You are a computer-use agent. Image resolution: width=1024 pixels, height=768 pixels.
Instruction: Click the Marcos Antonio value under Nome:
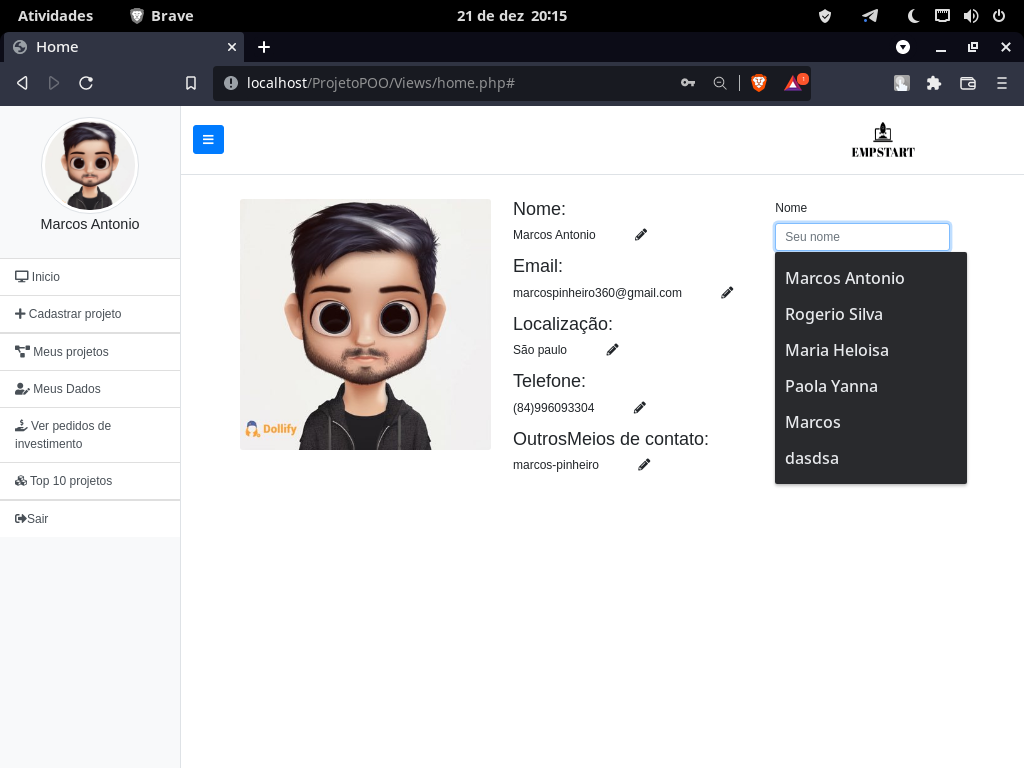click(554, 234)
